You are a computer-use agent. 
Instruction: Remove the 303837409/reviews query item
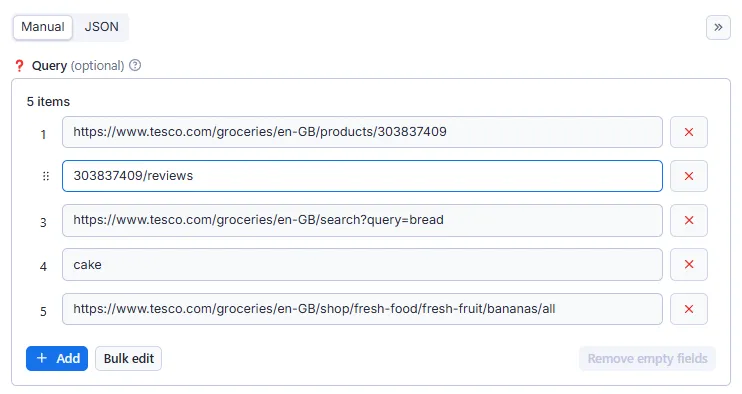(x=689, y=176)
